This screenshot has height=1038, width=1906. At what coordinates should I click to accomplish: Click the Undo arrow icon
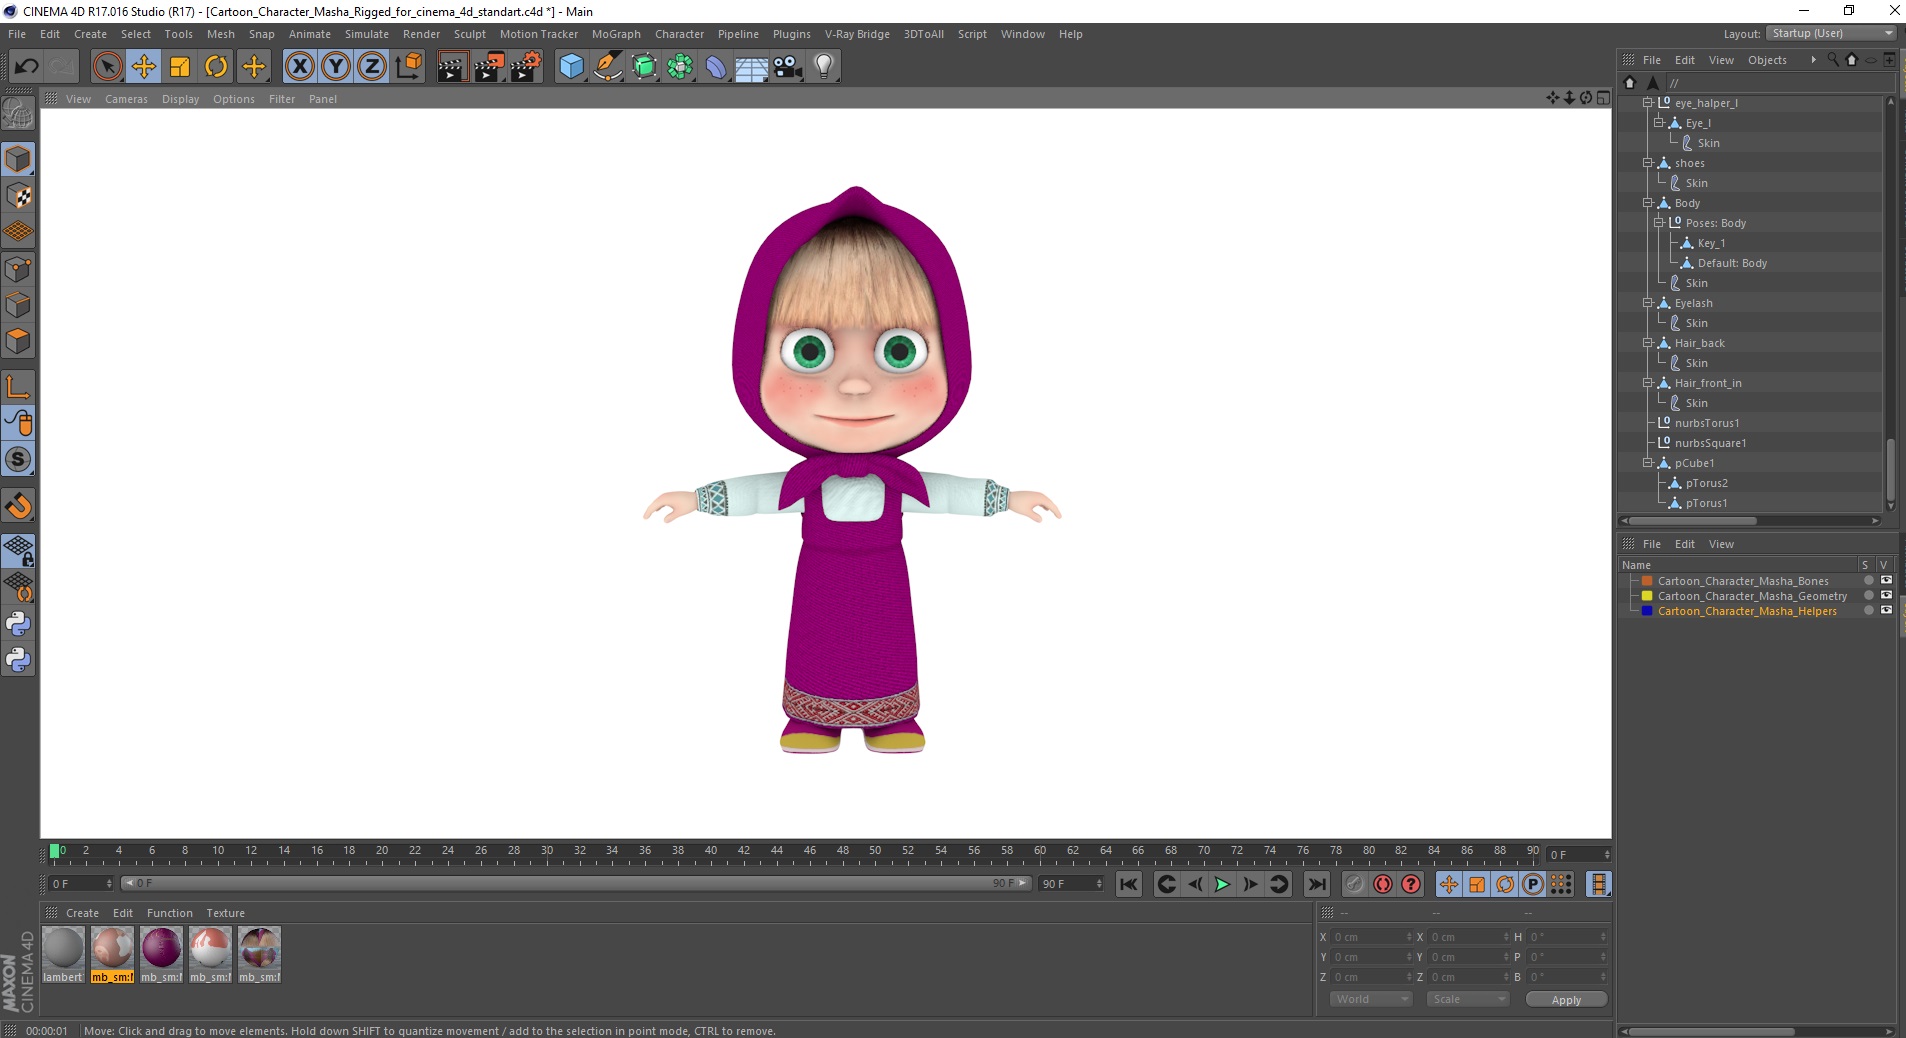click(27, 67)
